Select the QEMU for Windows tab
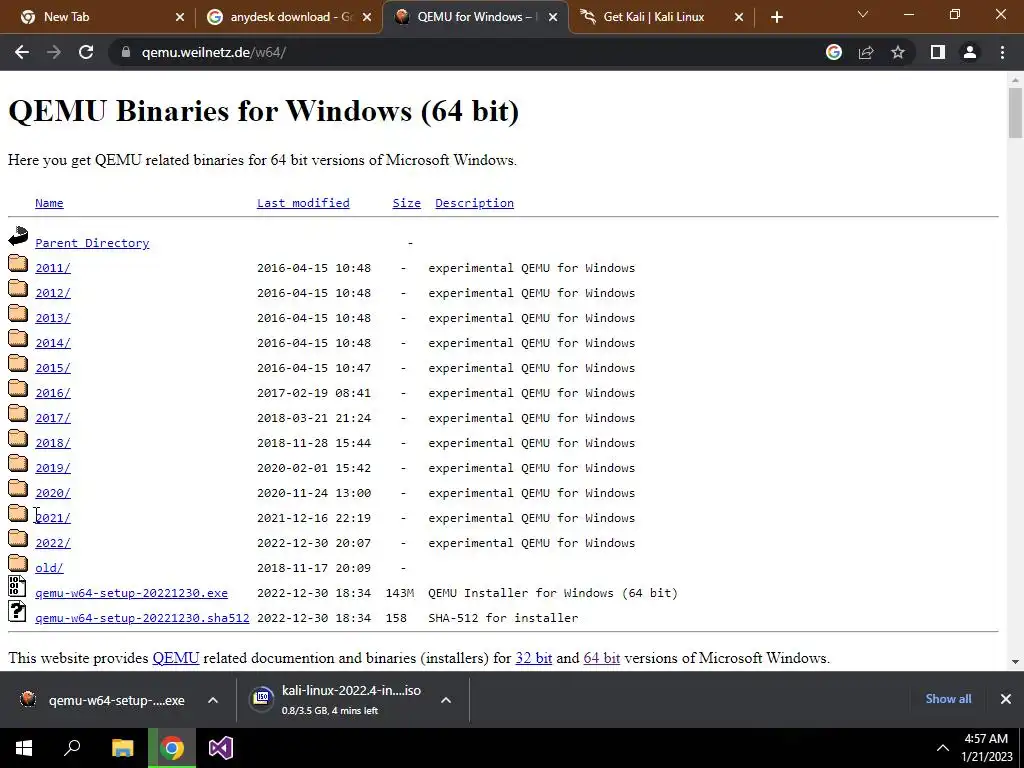 tap(477, 17)
